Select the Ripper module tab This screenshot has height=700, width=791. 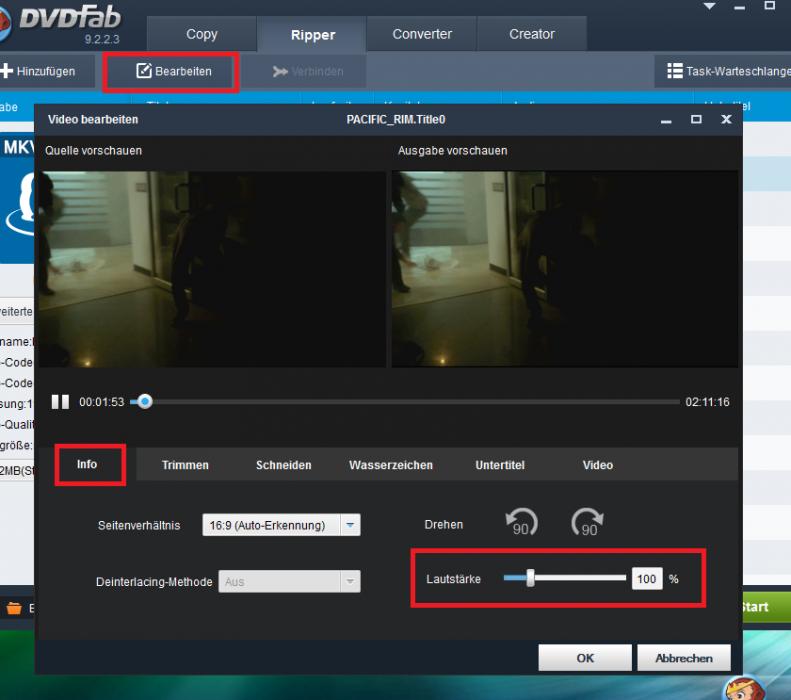click(x=313, y=35)
